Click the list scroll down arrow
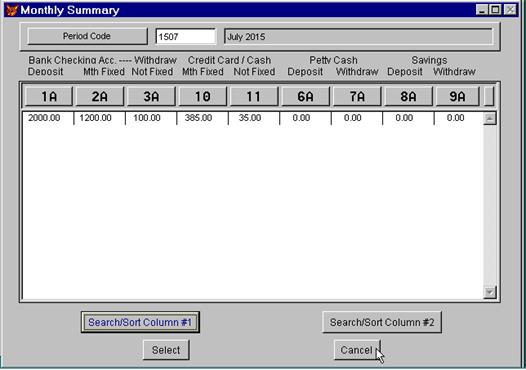526x370 pixels. click(x=490, y=293)
